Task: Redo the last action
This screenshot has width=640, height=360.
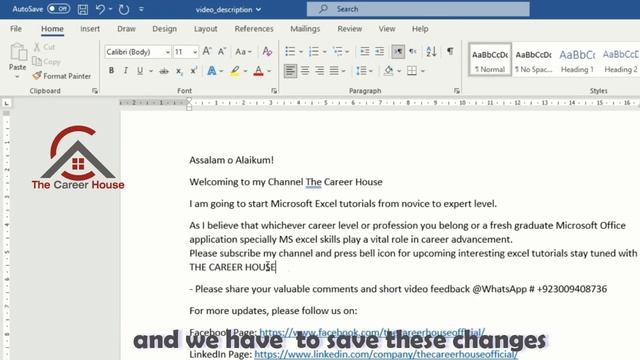Action: coord(124,9)
